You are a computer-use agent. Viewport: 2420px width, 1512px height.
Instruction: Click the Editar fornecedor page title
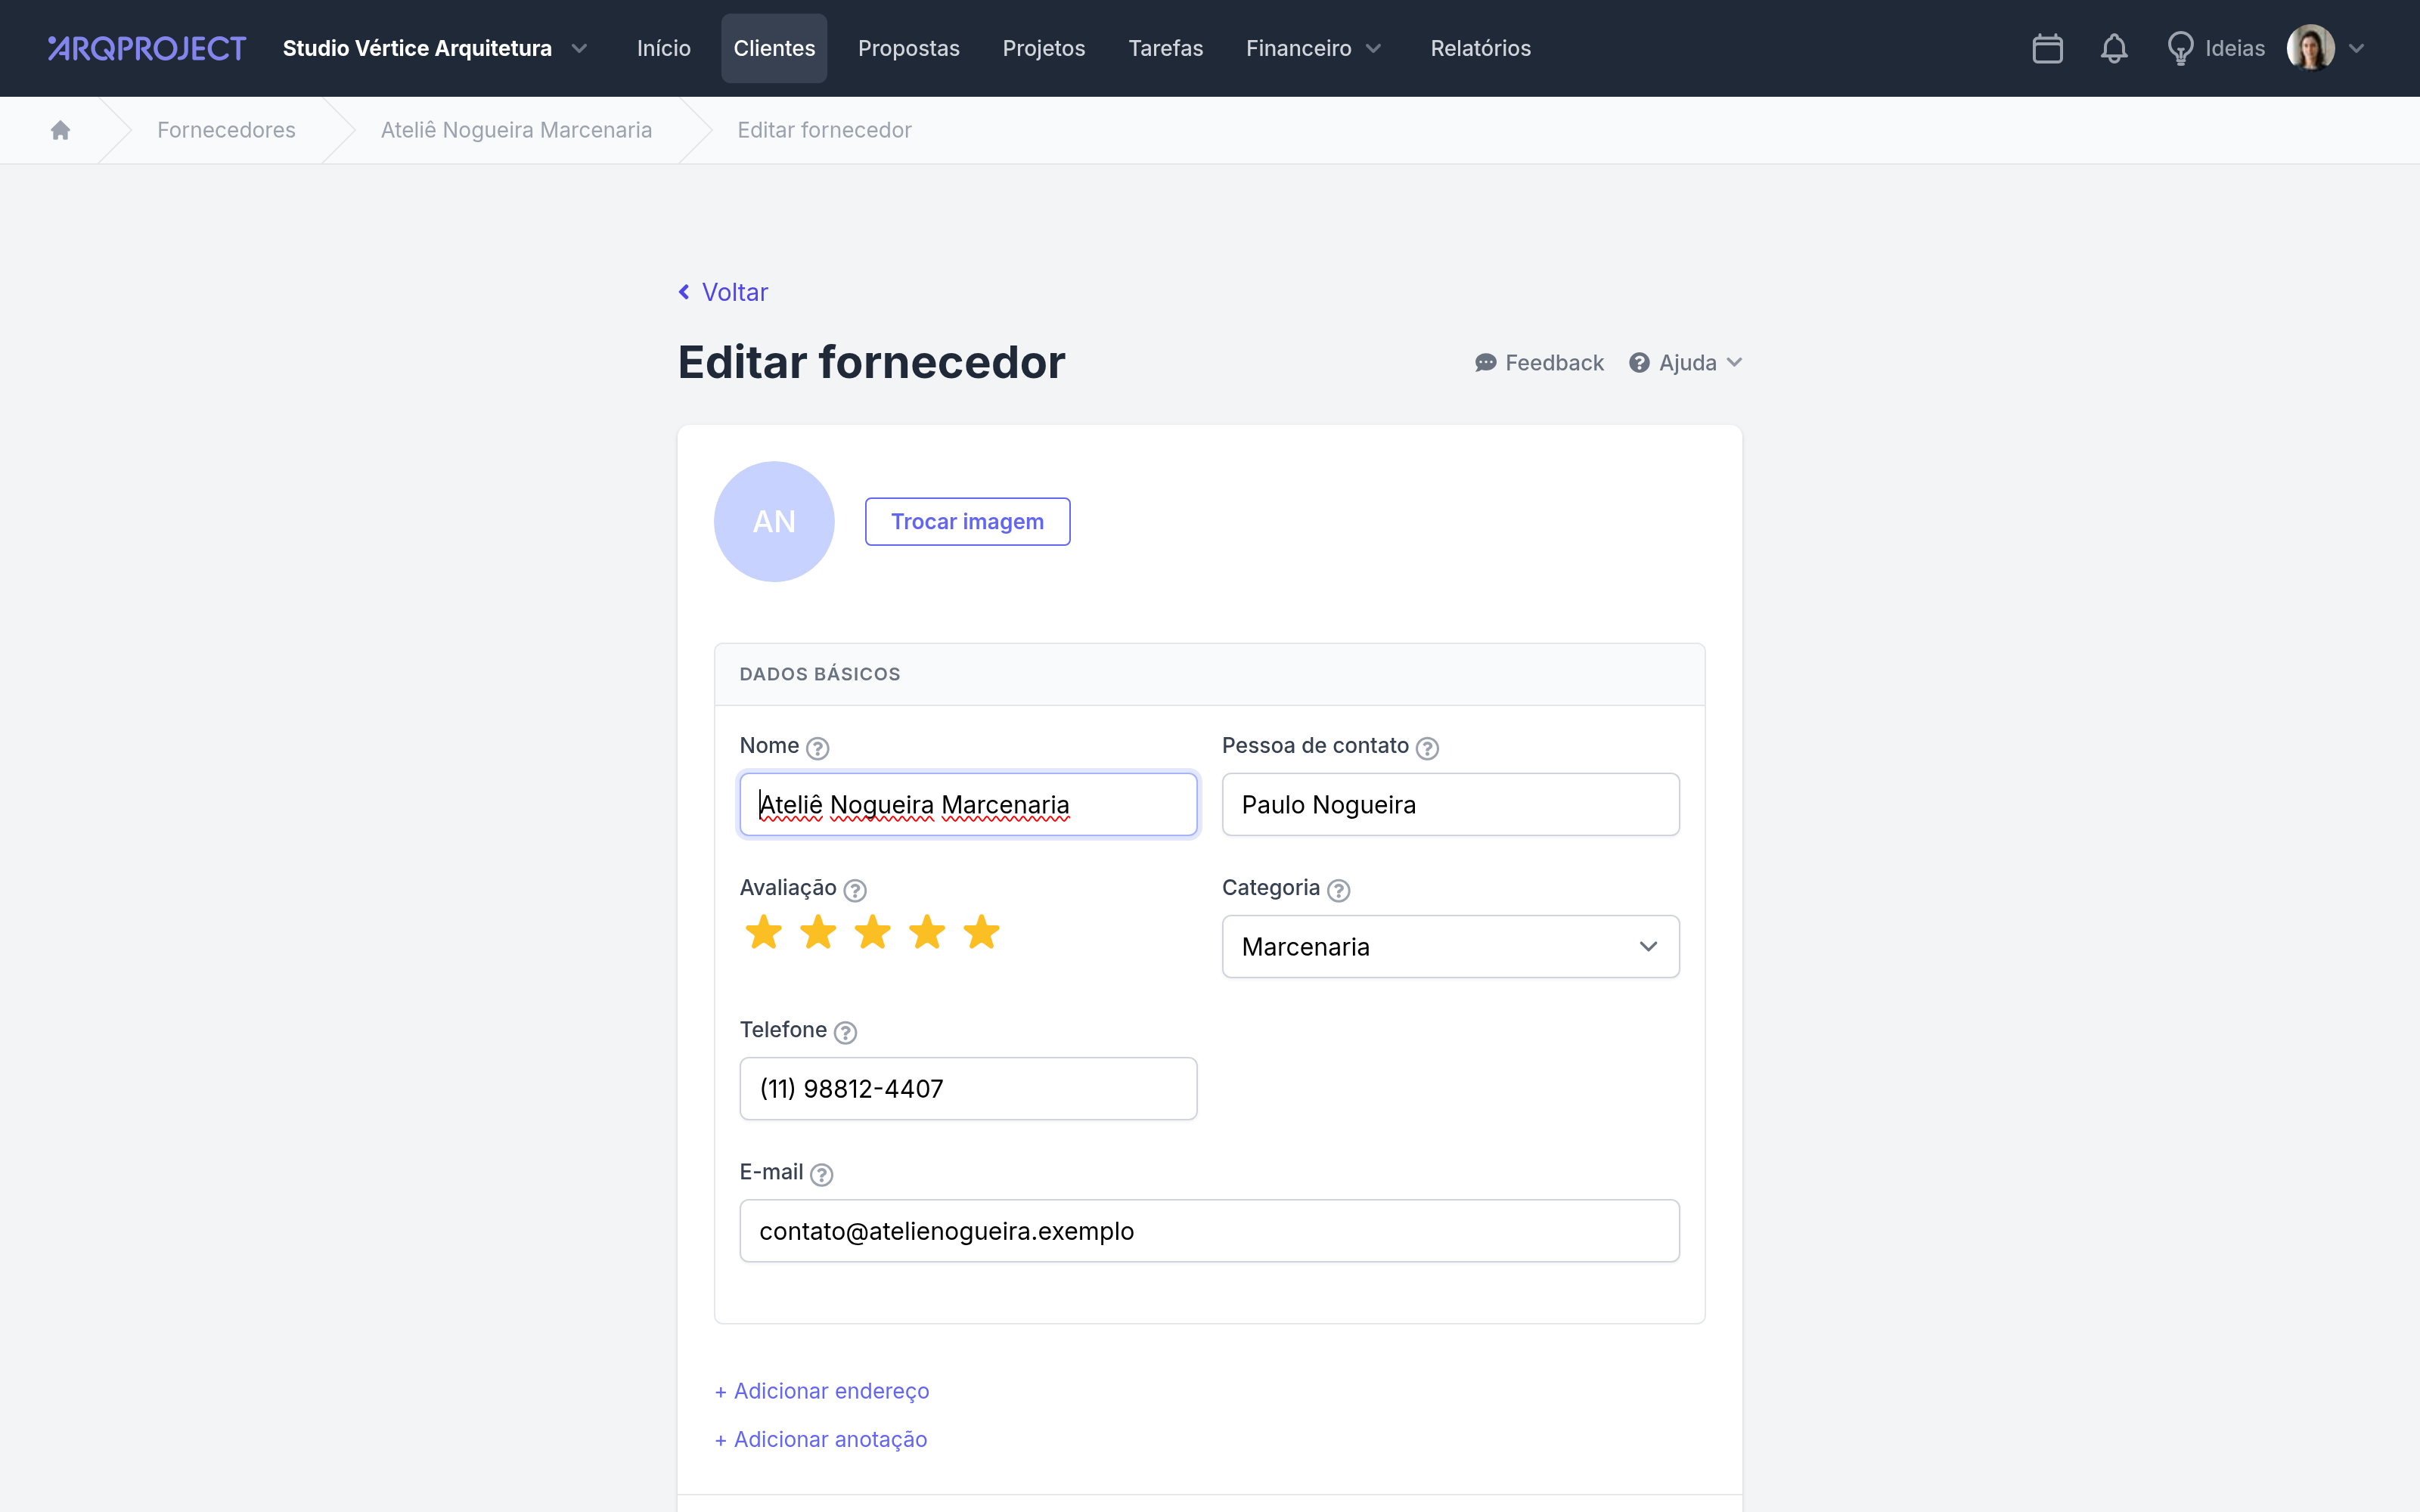(871, 362)
